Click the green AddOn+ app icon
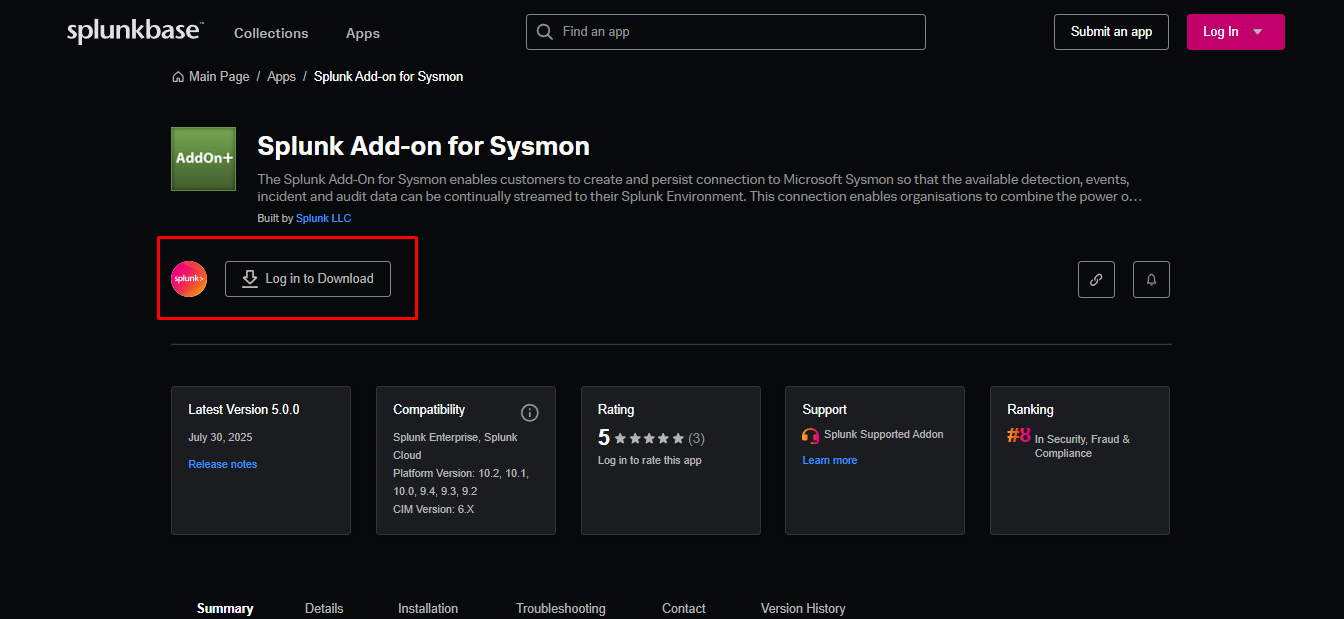The height and width of the screenshot is (619, 1344). tap(203, 159)
